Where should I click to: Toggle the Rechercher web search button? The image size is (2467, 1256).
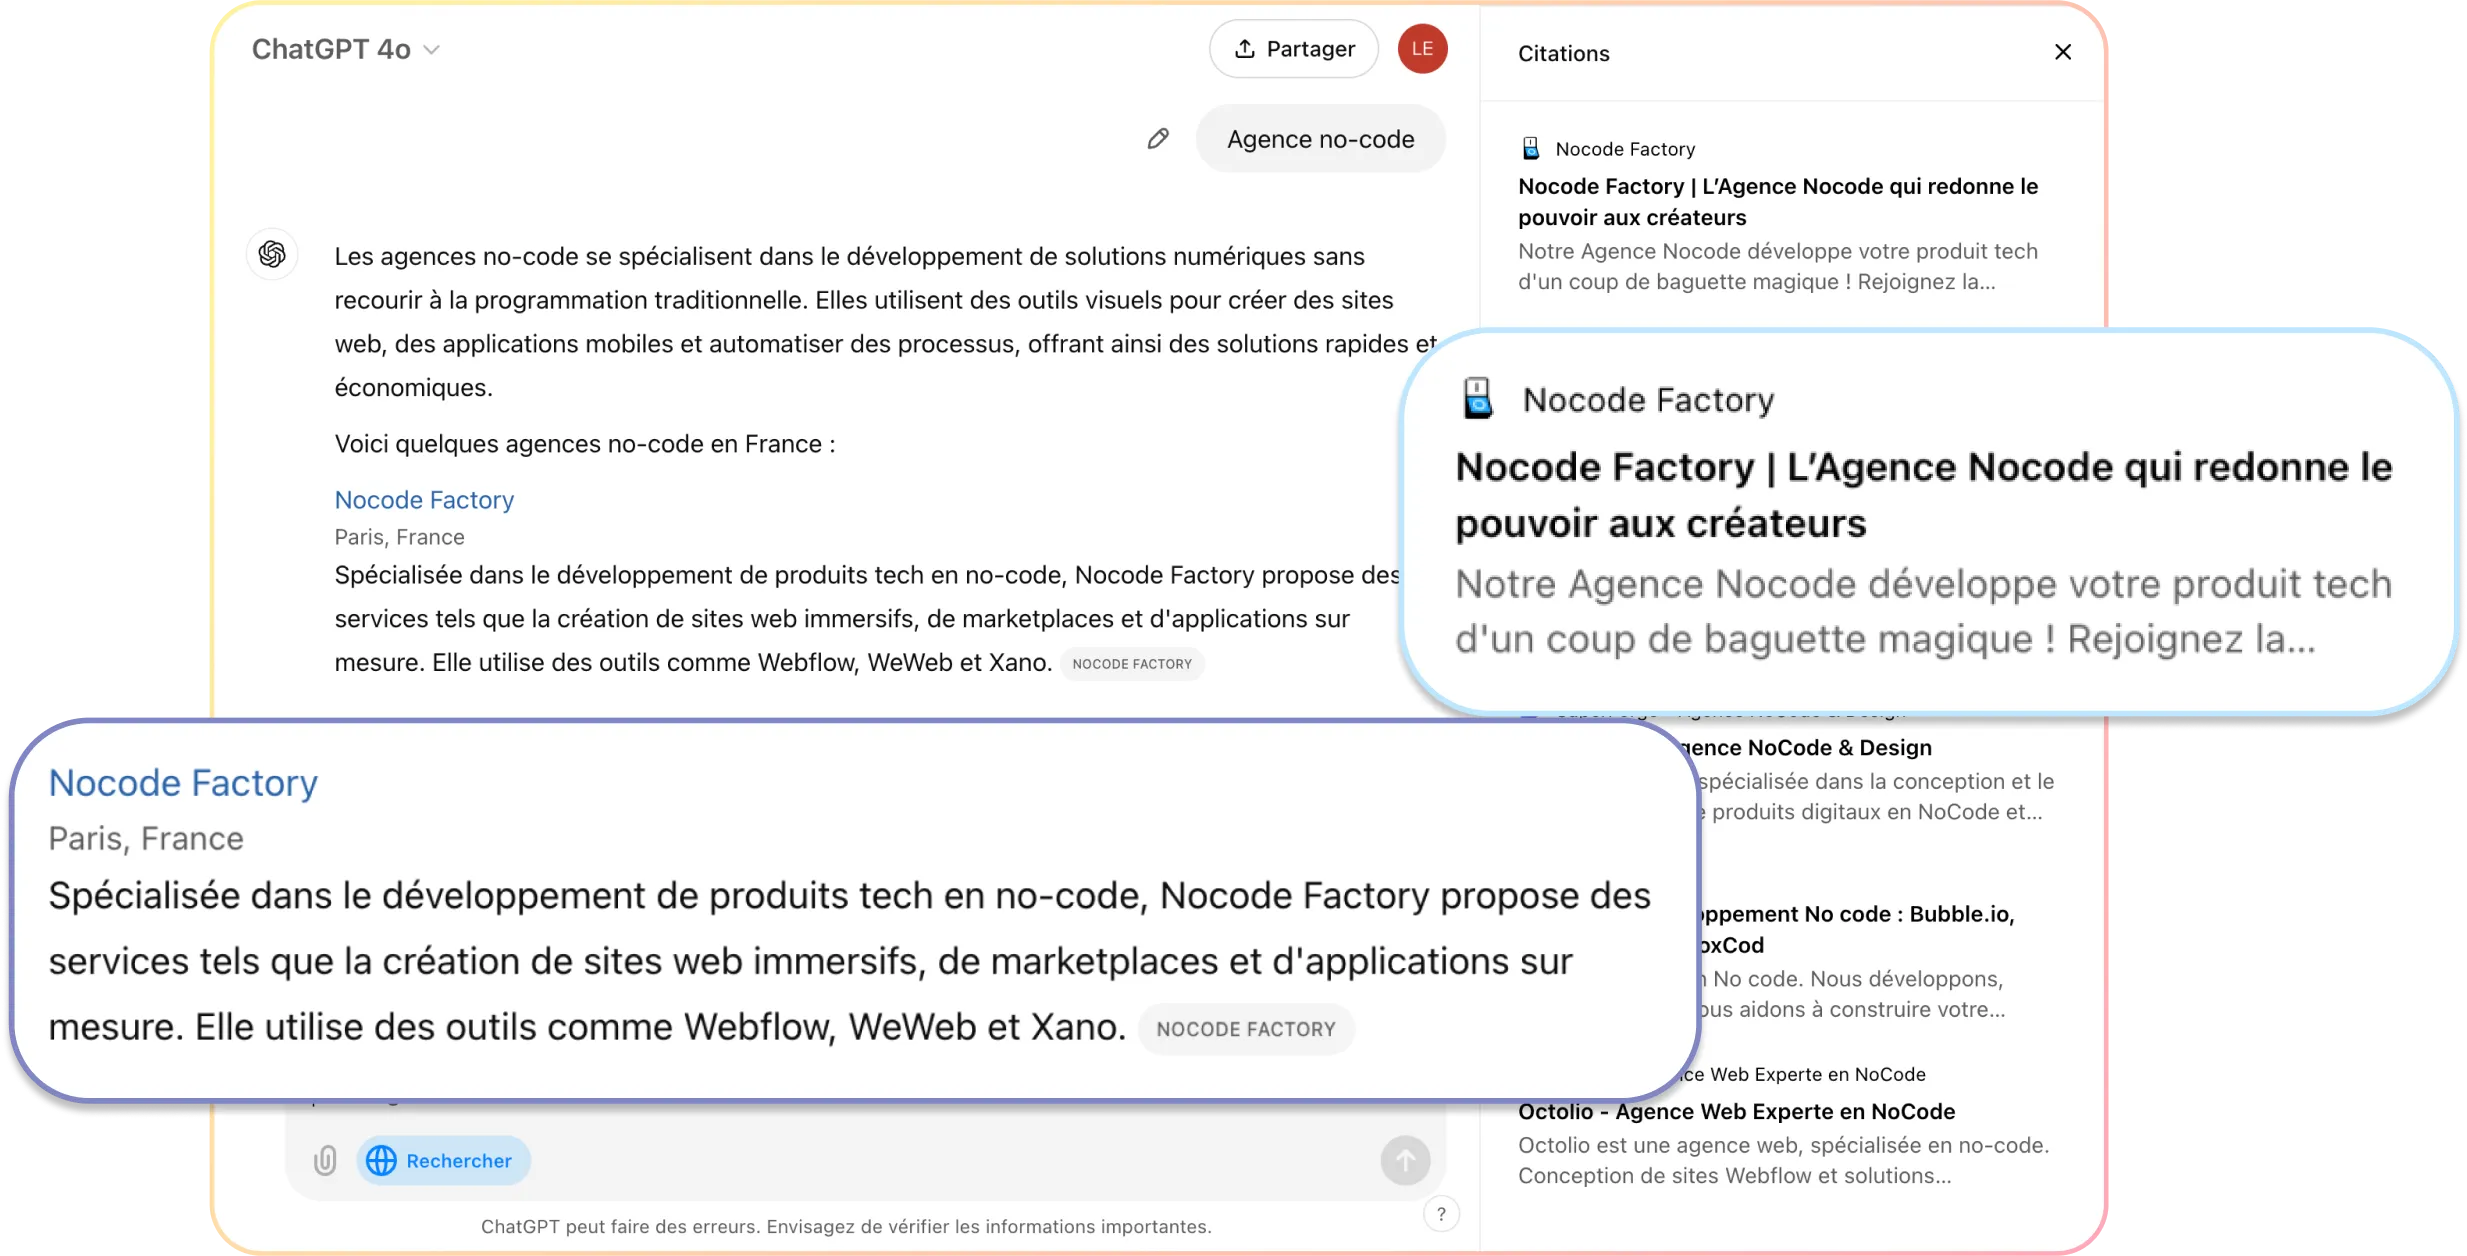(x=442, y=1160)
